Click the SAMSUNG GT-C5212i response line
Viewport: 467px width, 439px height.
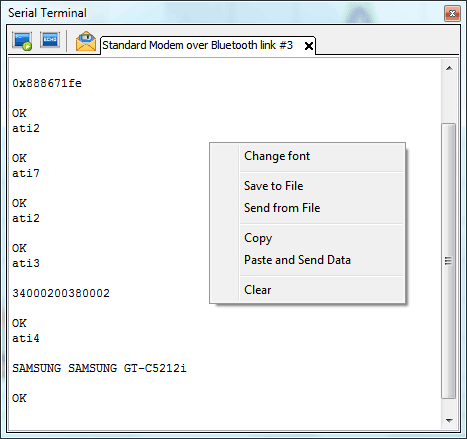(x=99, y=368)
